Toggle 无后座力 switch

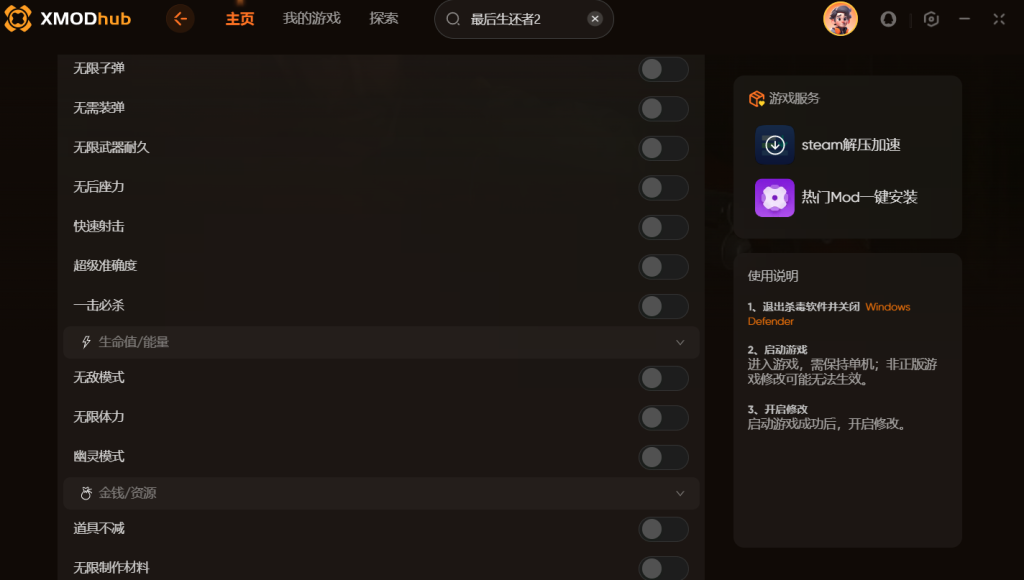click(x=663, y=187)
